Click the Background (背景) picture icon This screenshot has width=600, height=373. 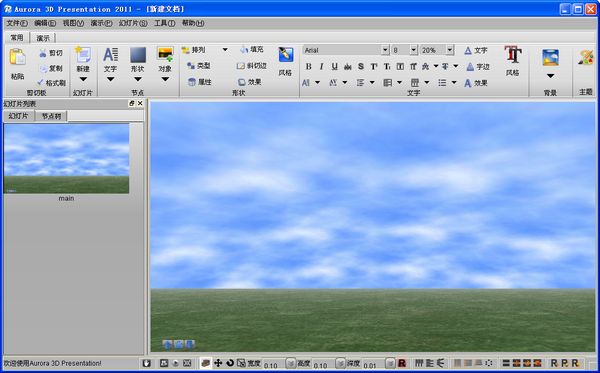coord(550,57)
